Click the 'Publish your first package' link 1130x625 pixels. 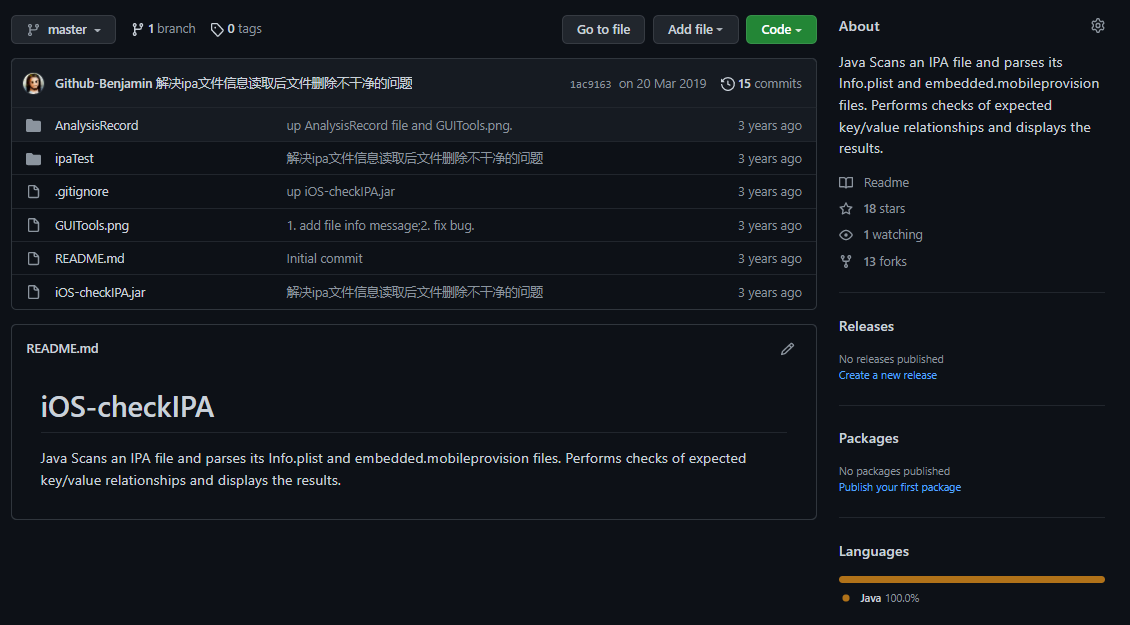[x=900, y=487]
